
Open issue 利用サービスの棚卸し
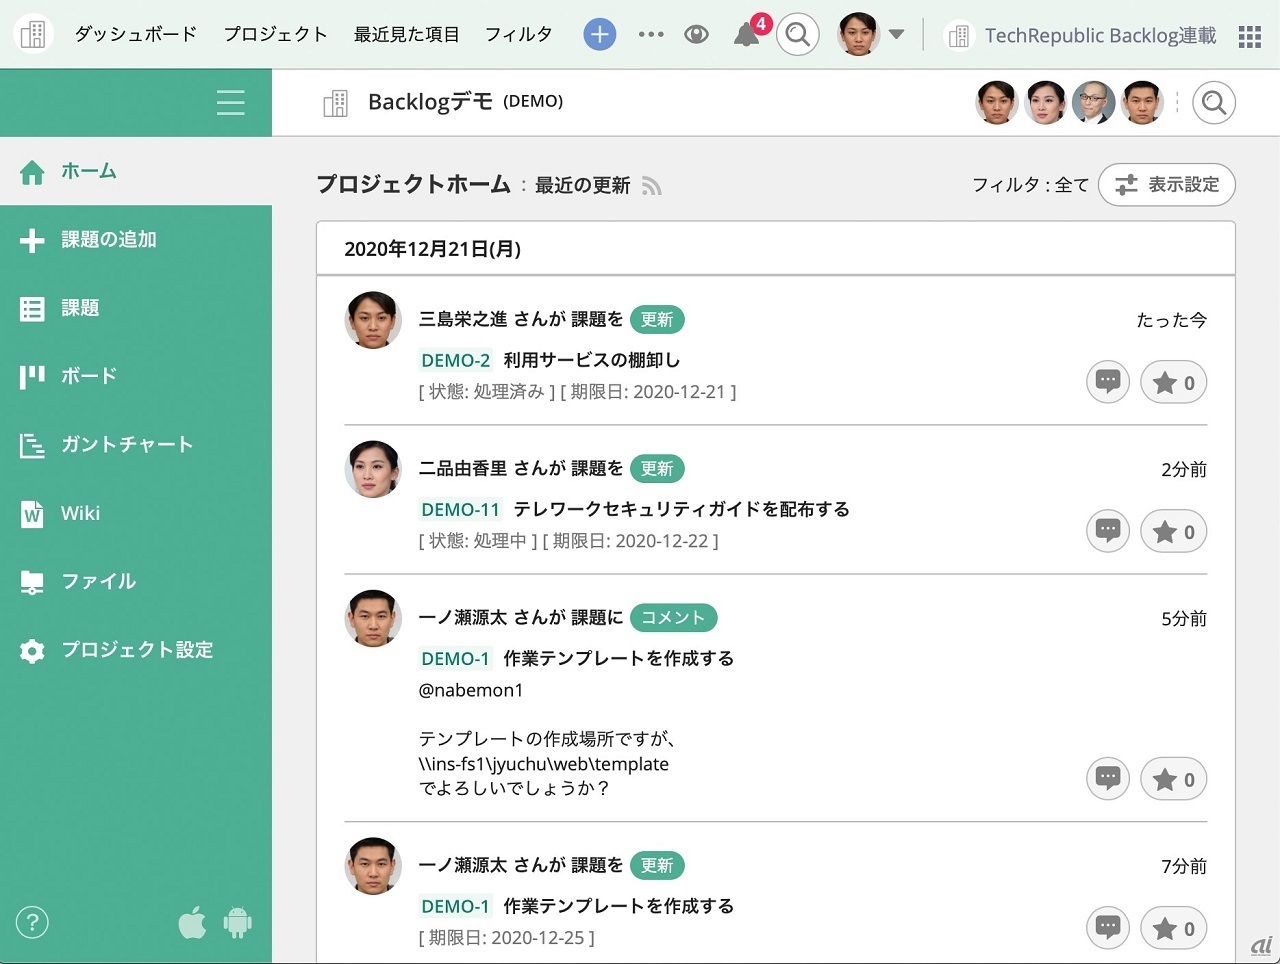(592, 360)
